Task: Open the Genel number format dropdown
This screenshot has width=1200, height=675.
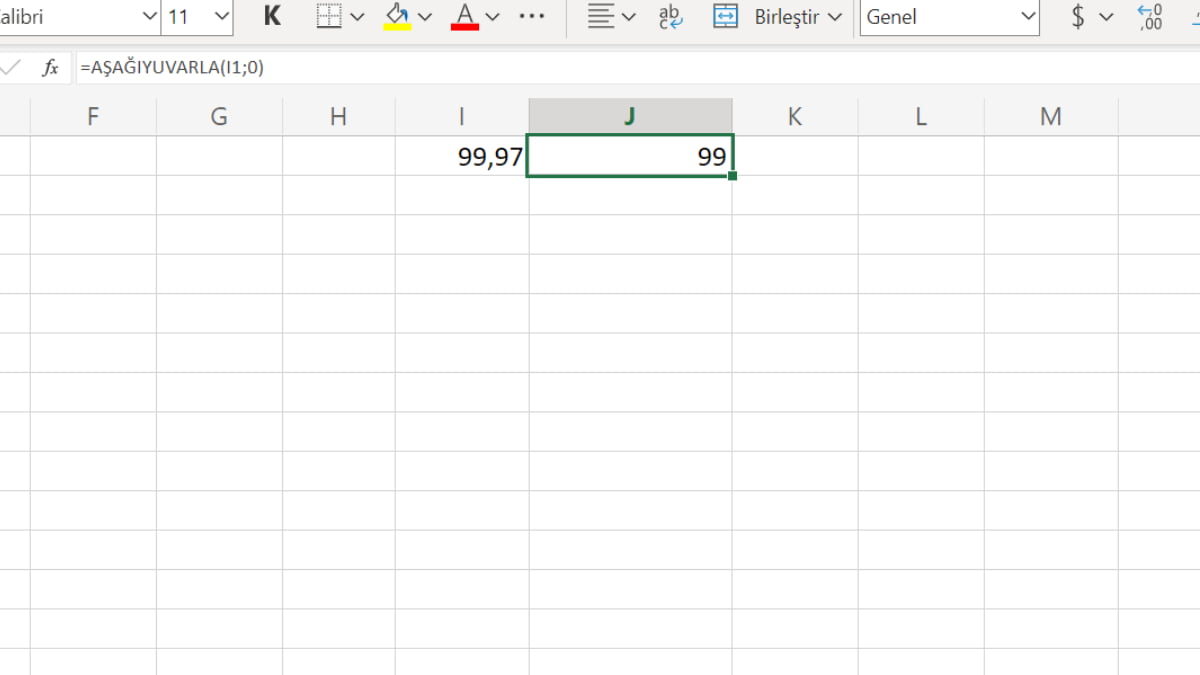Action: 1028,17
